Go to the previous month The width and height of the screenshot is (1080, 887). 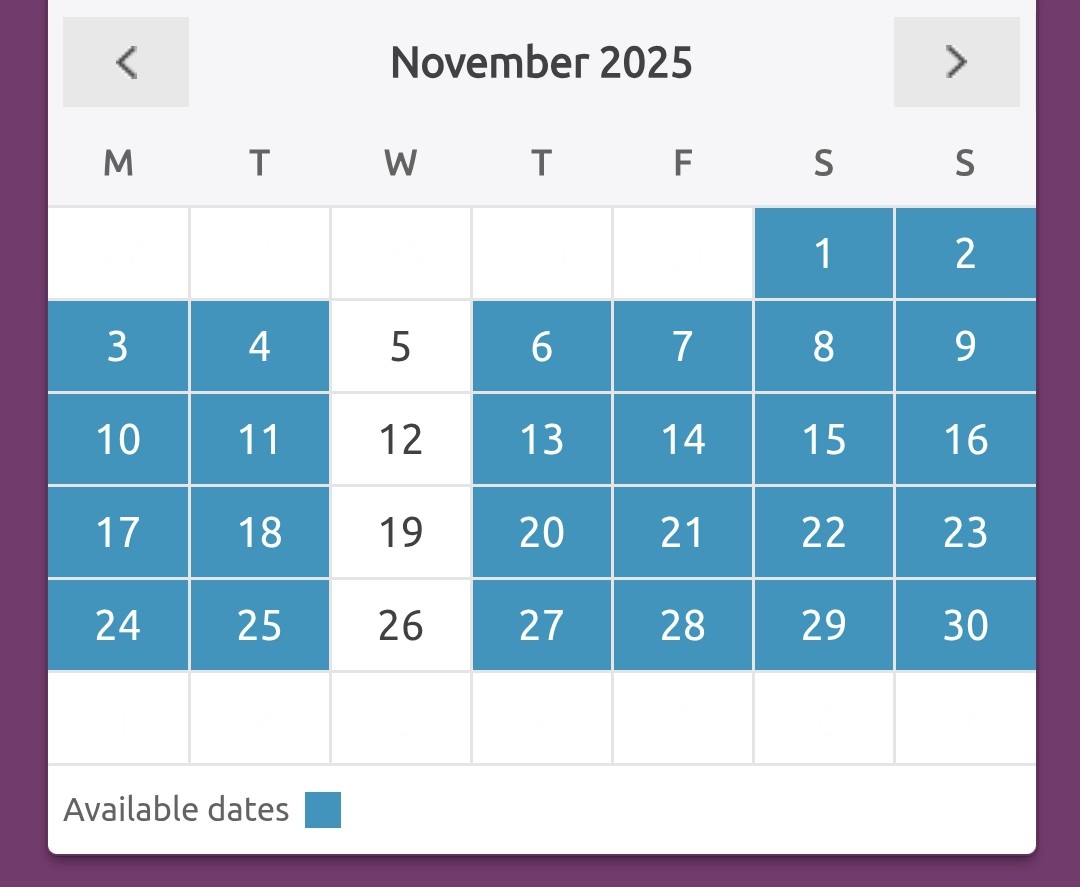coord(126,62)
